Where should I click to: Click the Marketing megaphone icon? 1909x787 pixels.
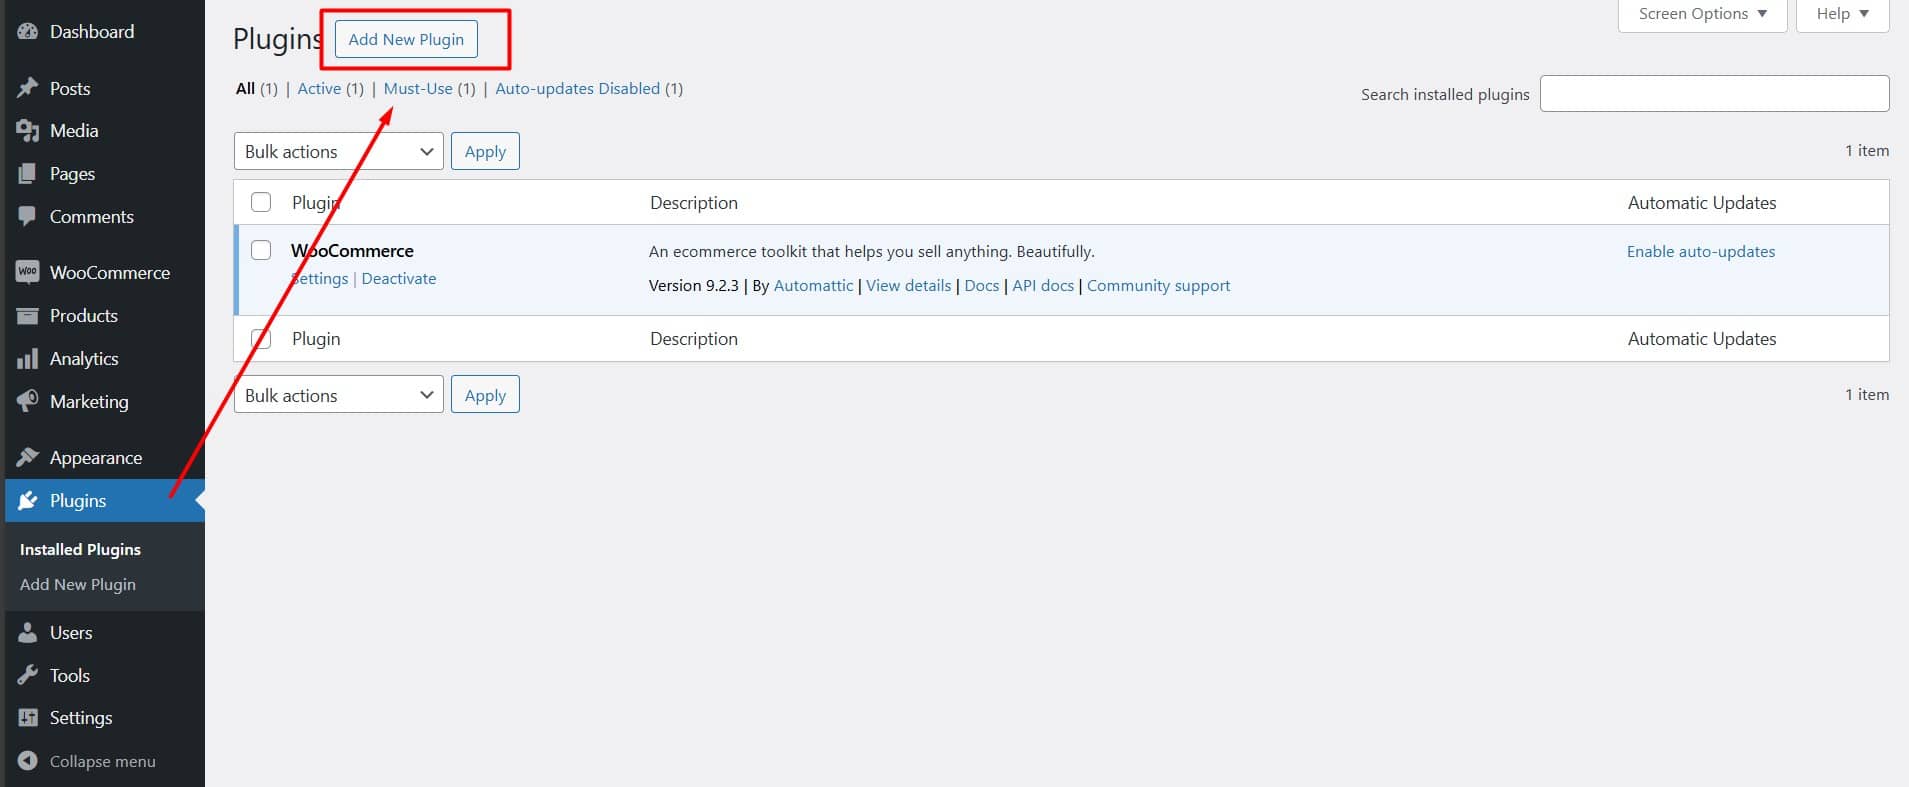point(28,401)
